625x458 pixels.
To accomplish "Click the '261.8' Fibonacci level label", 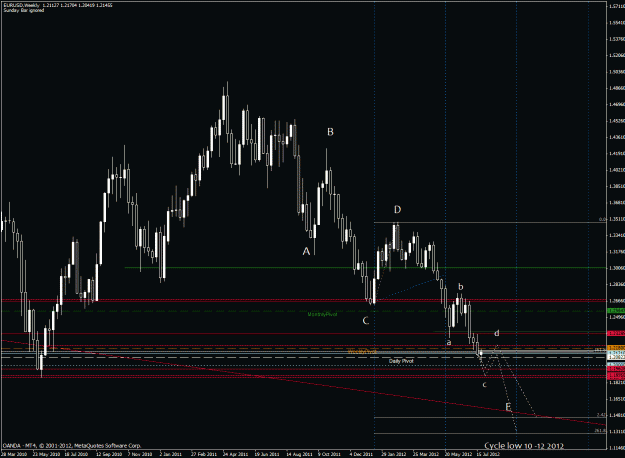I will click(599, 431).
